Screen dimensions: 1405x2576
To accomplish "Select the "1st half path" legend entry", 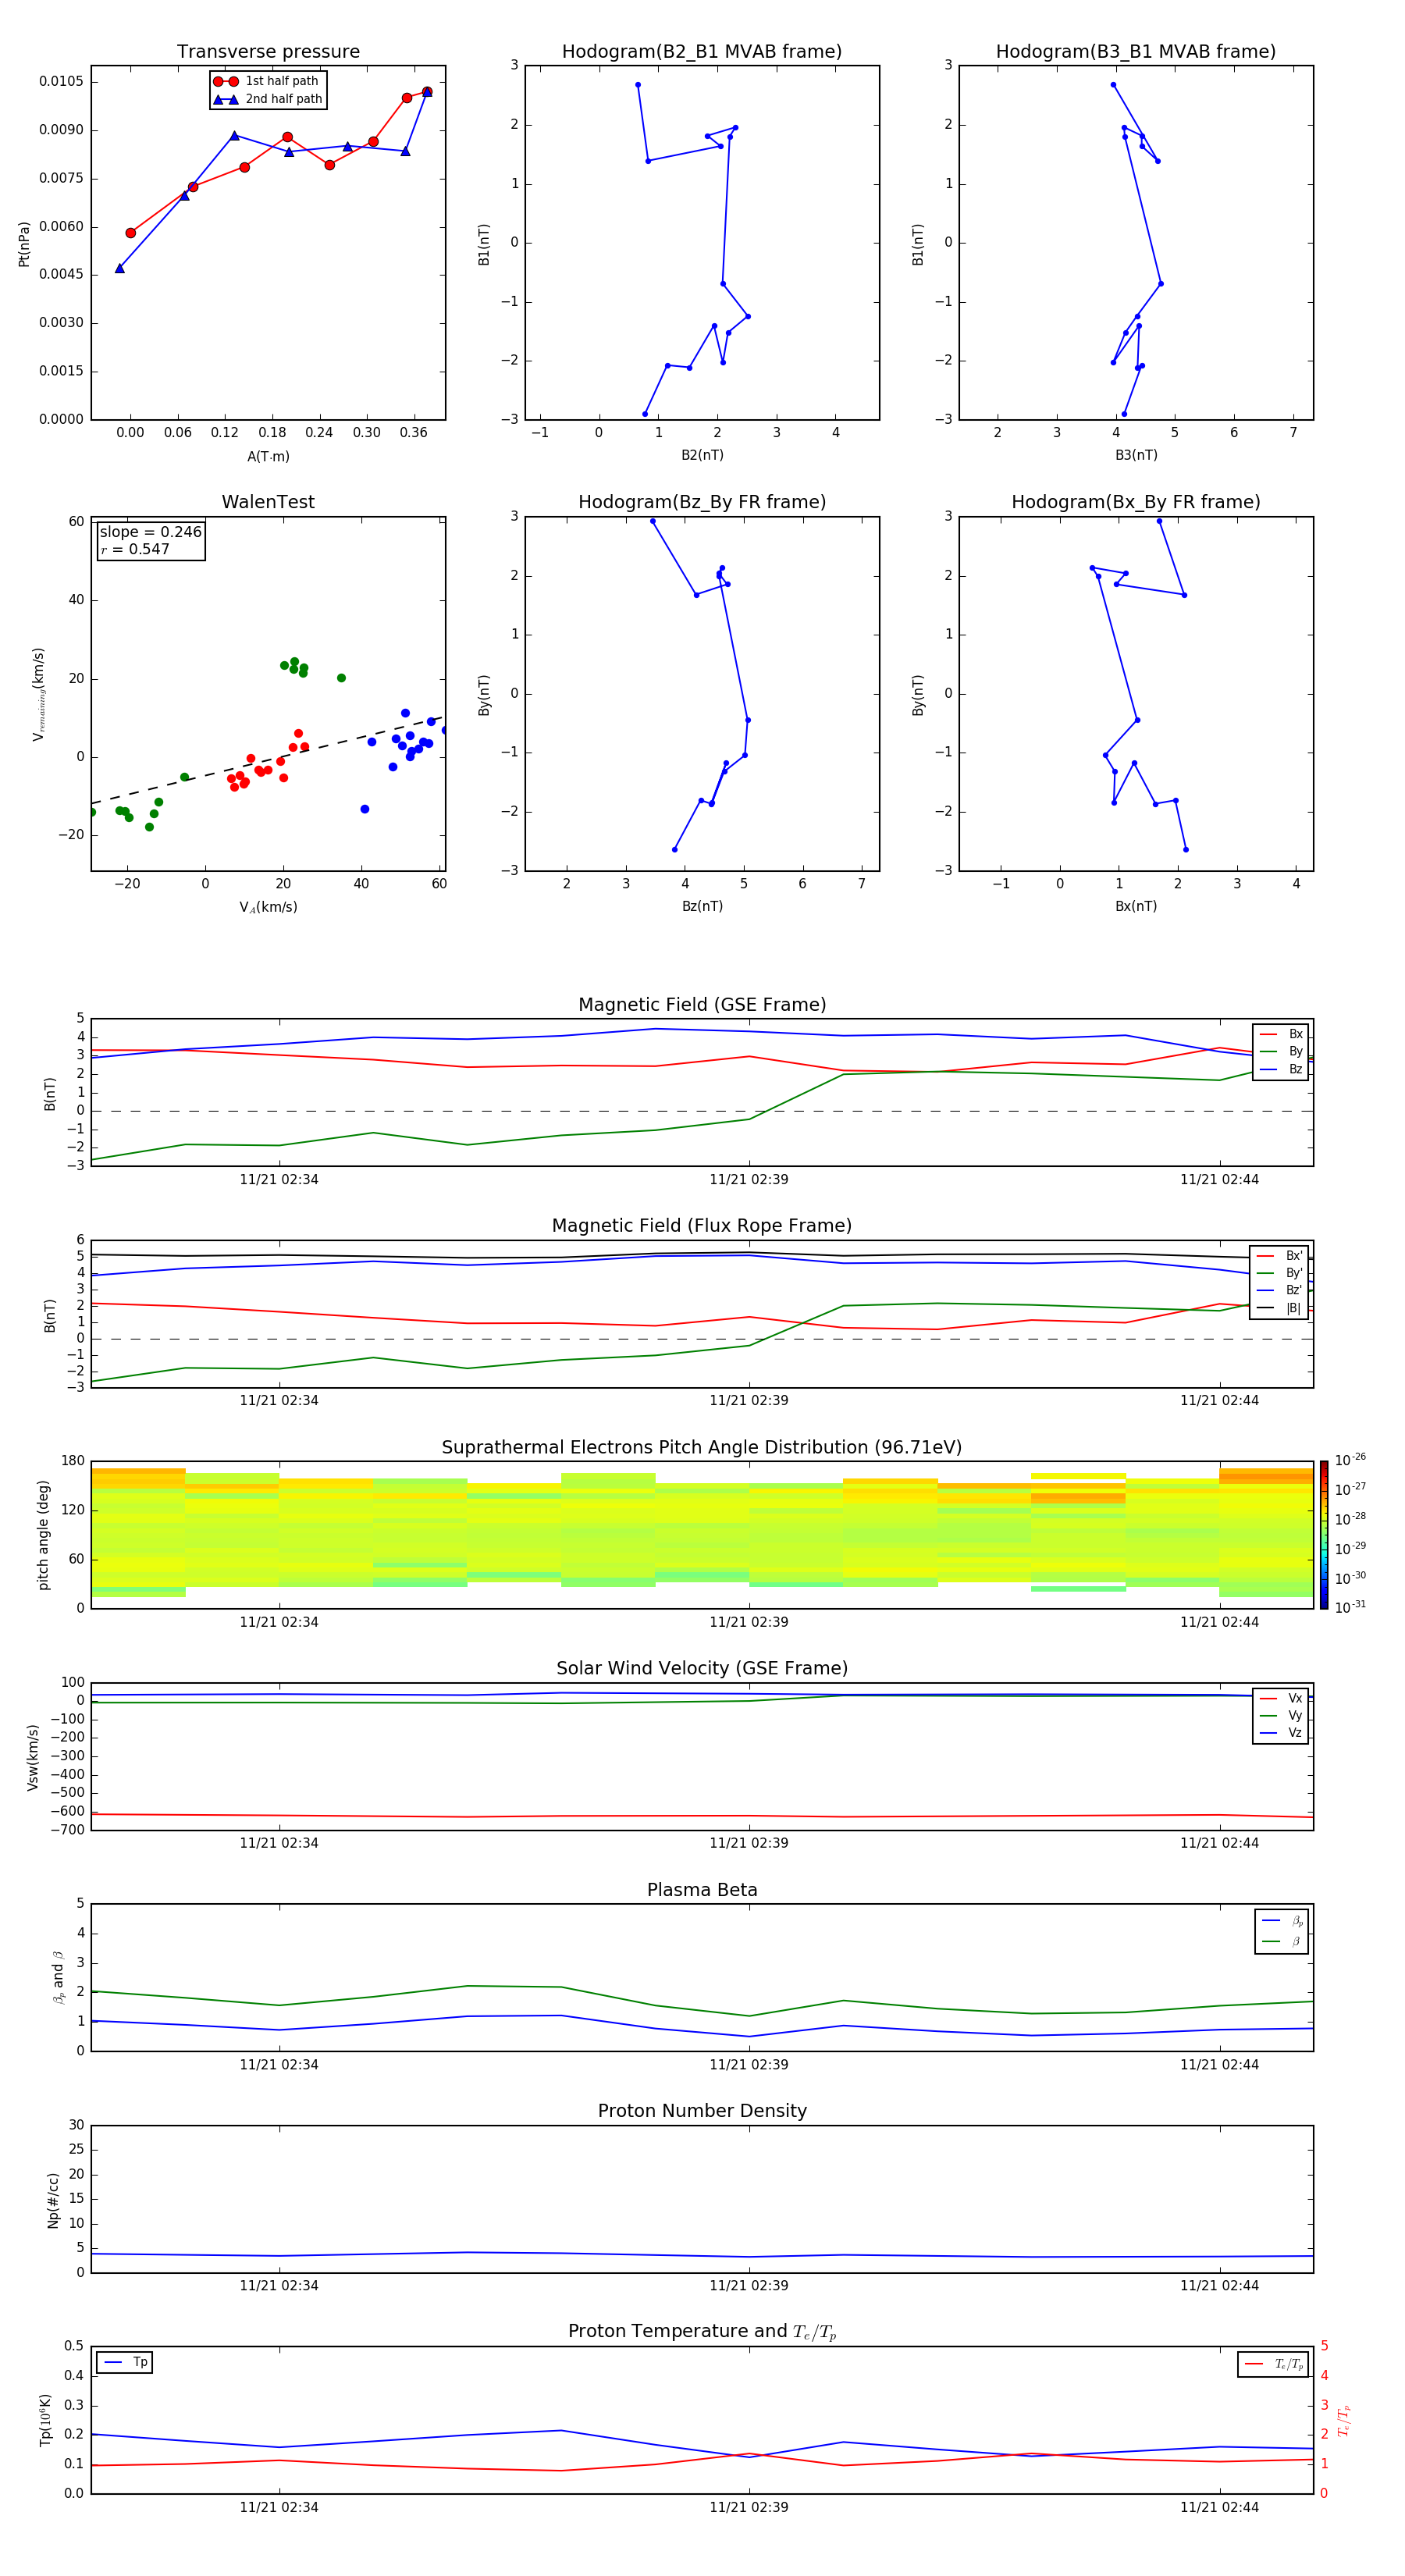I will point(268,81).
